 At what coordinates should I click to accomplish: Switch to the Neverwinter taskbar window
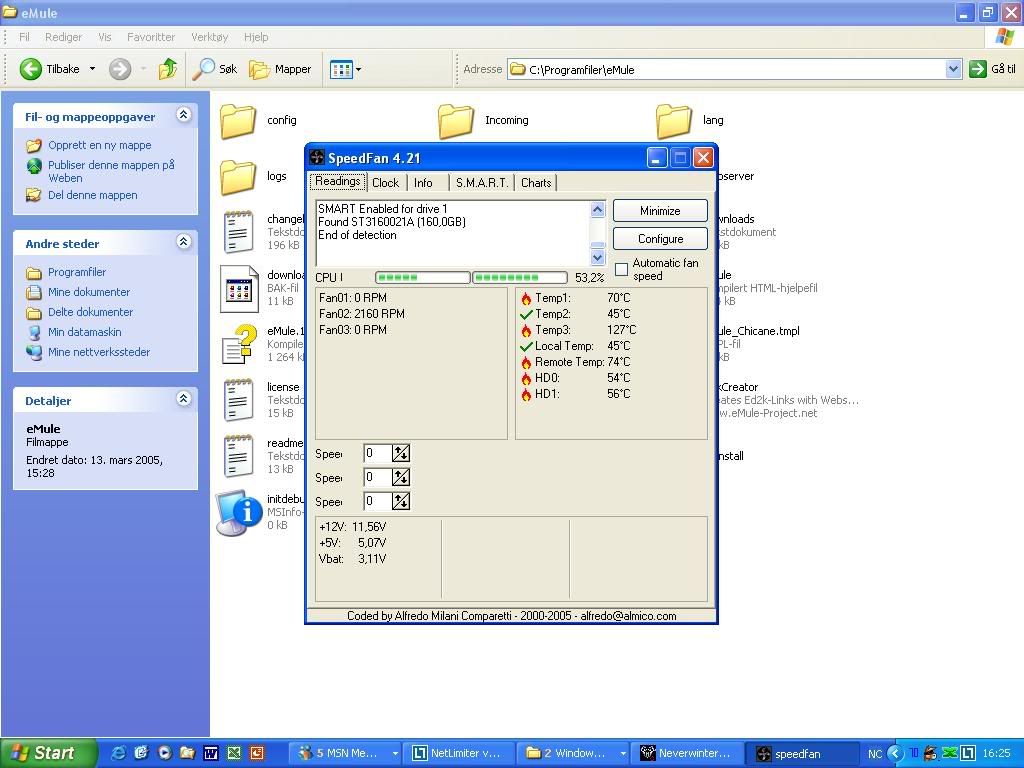[x=688, y=753]
